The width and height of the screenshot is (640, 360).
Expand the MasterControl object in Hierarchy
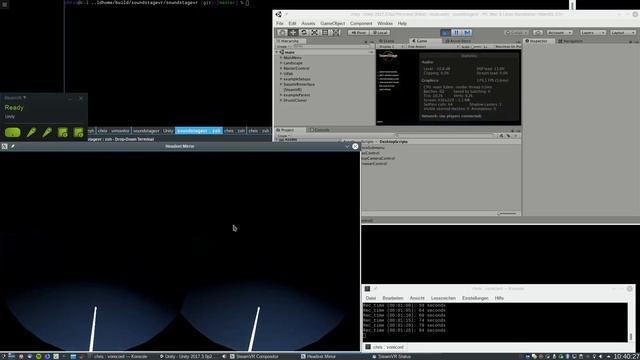click(281, 68)
